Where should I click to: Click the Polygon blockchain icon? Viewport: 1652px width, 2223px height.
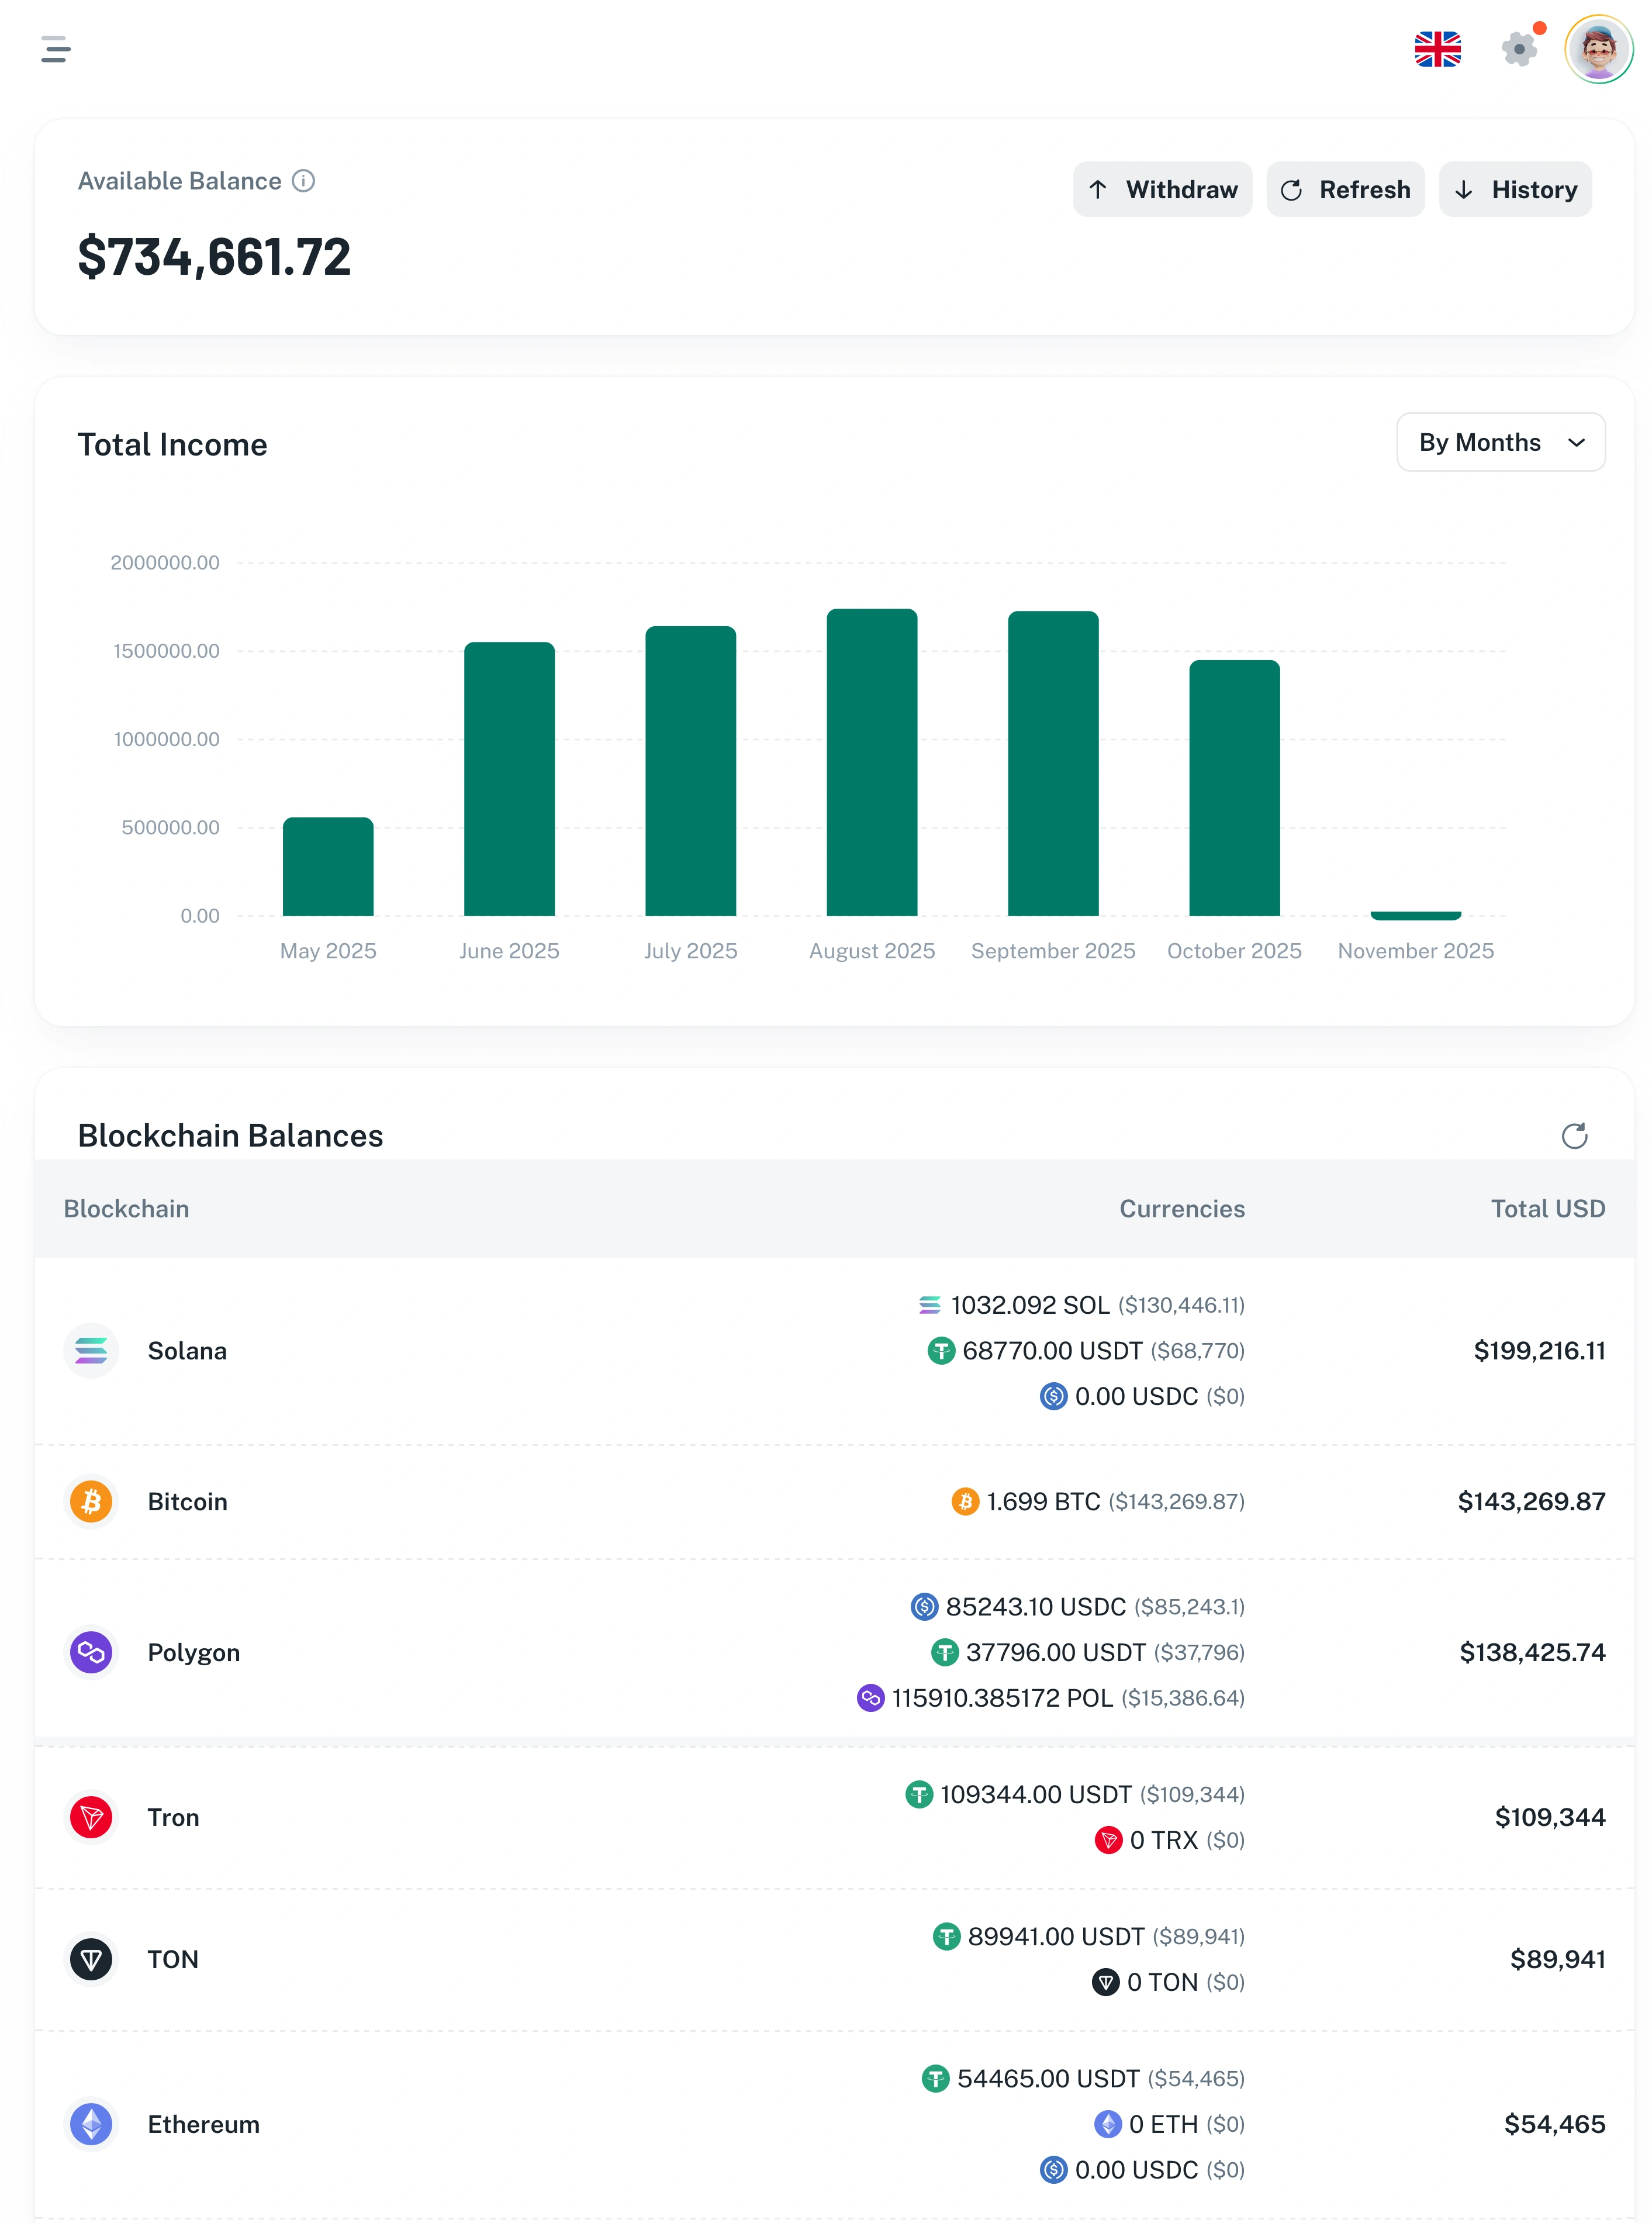[x=91, y=1653]
